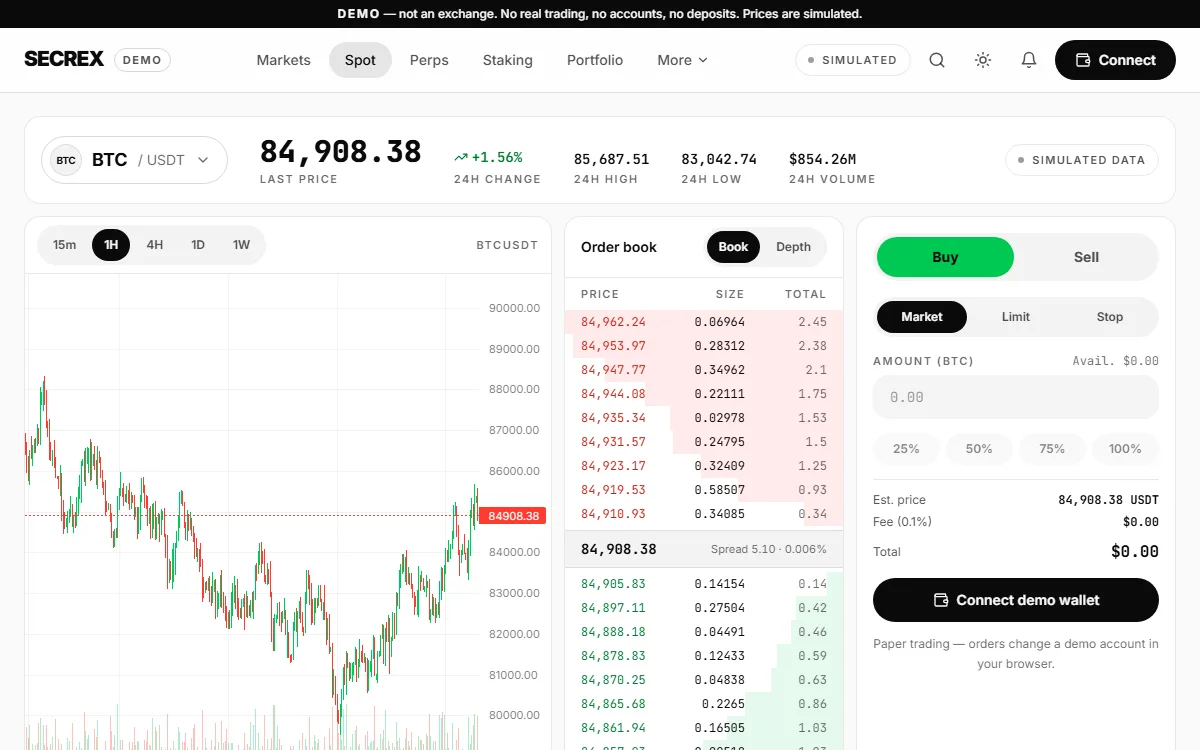Select the 4H chart interval
The image size is (1200, 750).
[155, 245]
